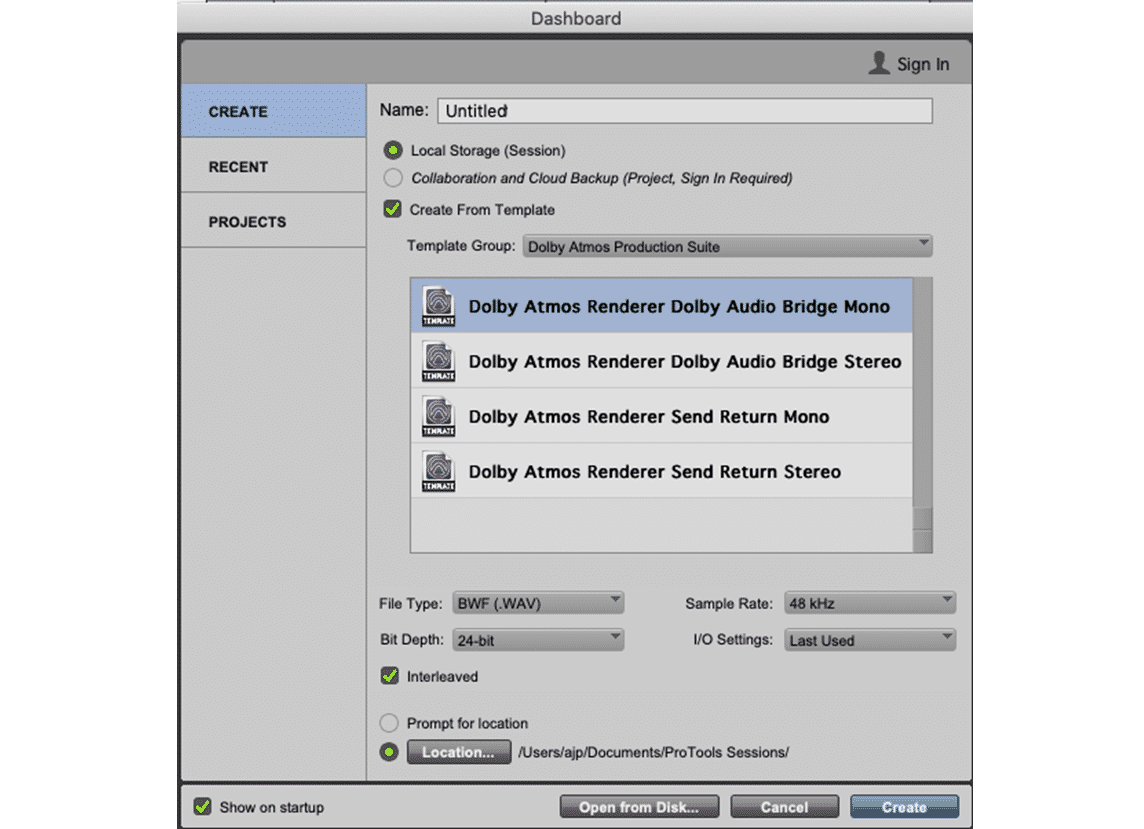Click the Open from Disk button

pyautogui.click(x=638, y=807)
